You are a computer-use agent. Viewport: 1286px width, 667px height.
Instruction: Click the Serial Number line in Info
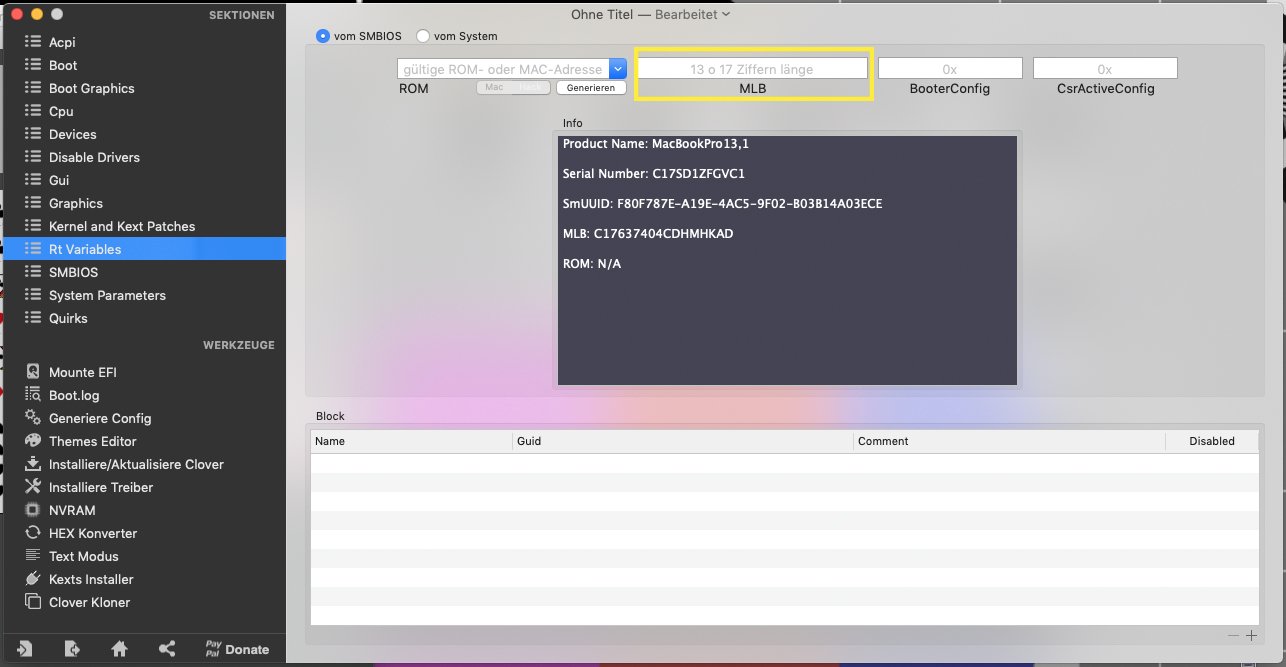pos(654,174)
